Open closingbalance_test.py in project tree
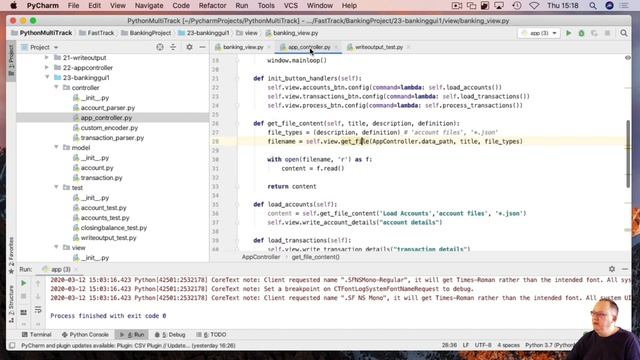This screenshot has height=360, width=640. point(113,228)
